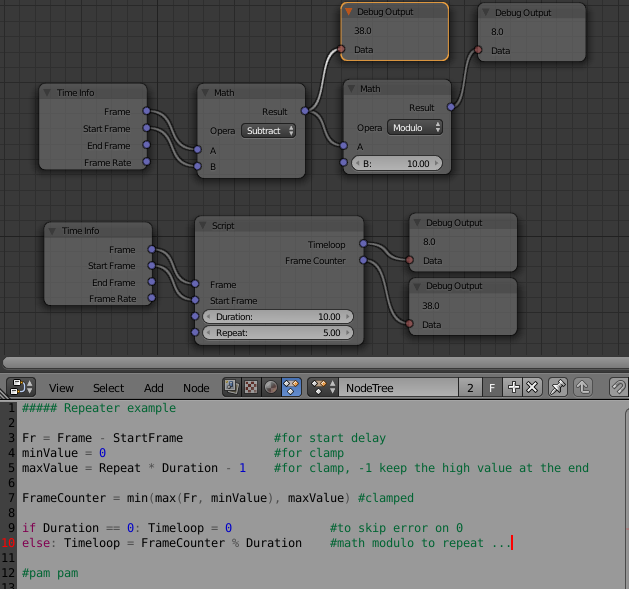
Task: Click End Frame socket of top Time Info
Action: [146, 145]
